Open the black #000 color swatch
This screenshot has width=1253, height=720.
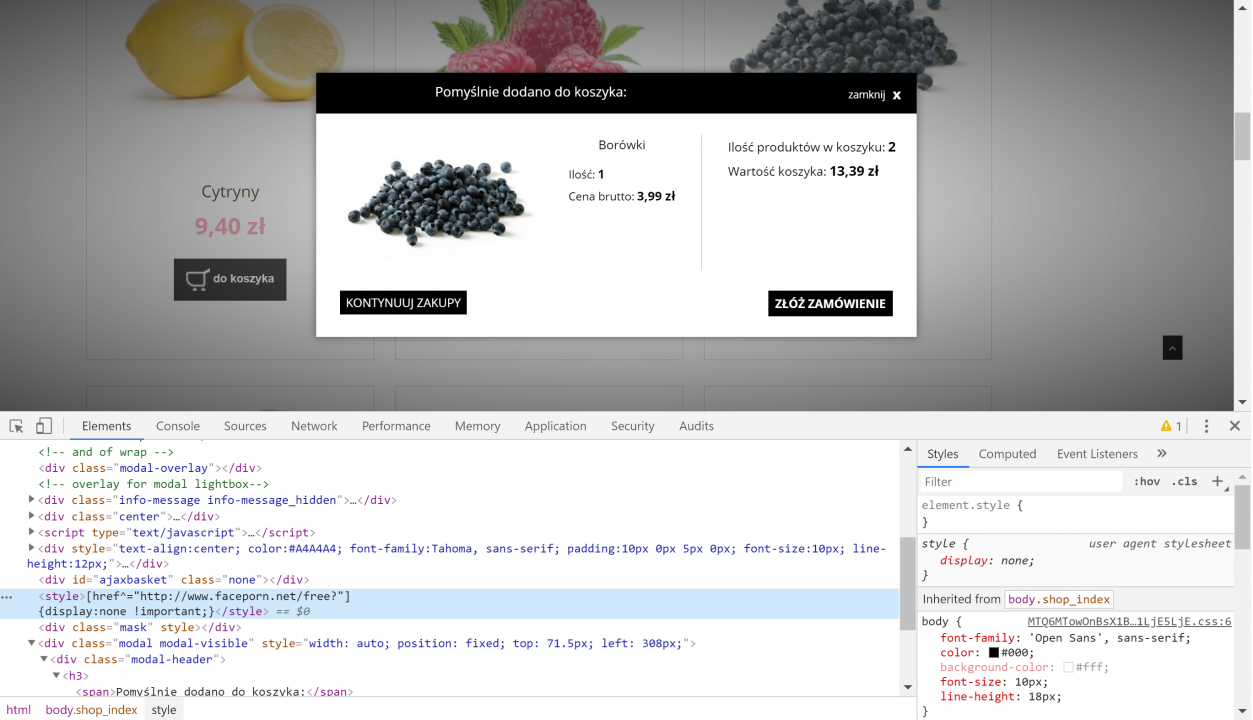pos(994,653)
